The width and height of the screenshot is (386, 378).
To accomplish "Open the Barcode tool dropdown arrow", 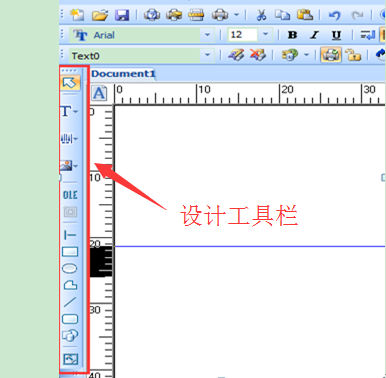I will click(76, 139).
